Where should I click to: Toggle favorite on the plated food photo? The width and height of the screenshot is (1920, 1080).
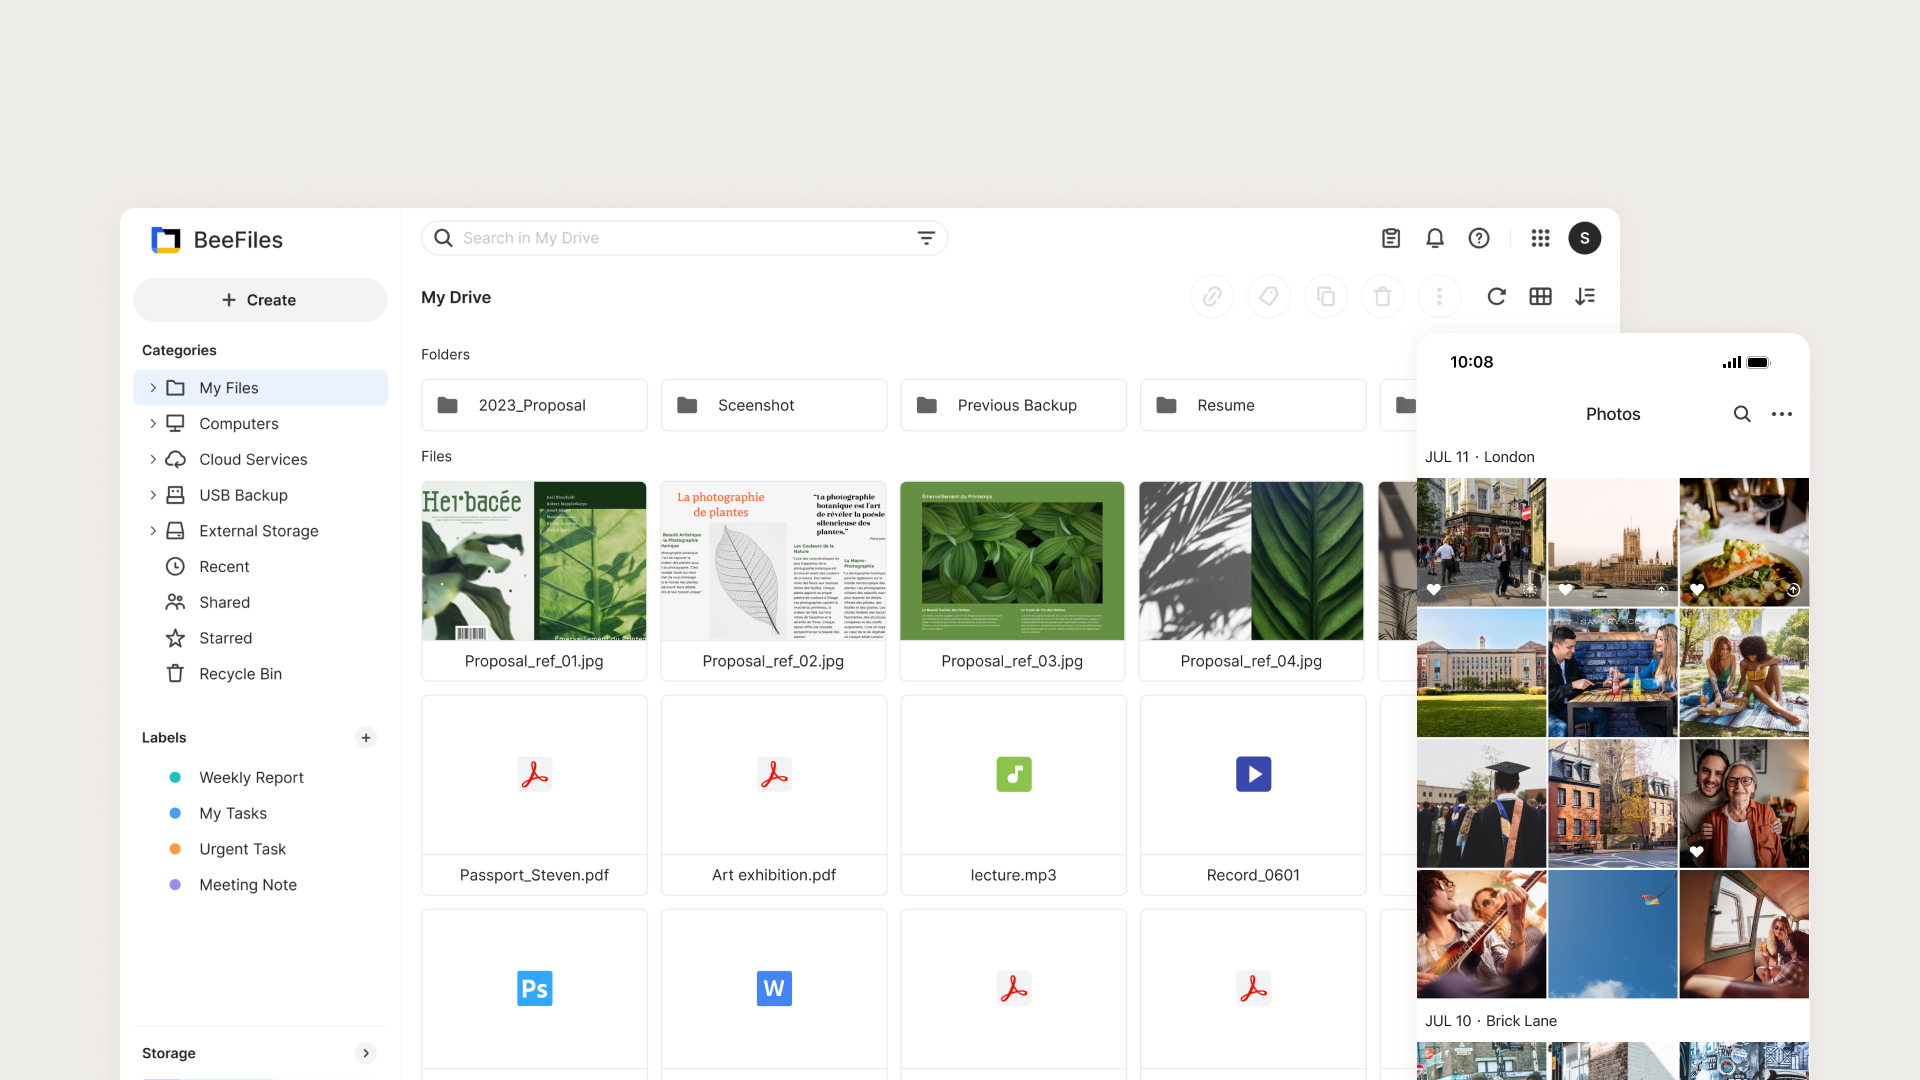point(1697,590)
